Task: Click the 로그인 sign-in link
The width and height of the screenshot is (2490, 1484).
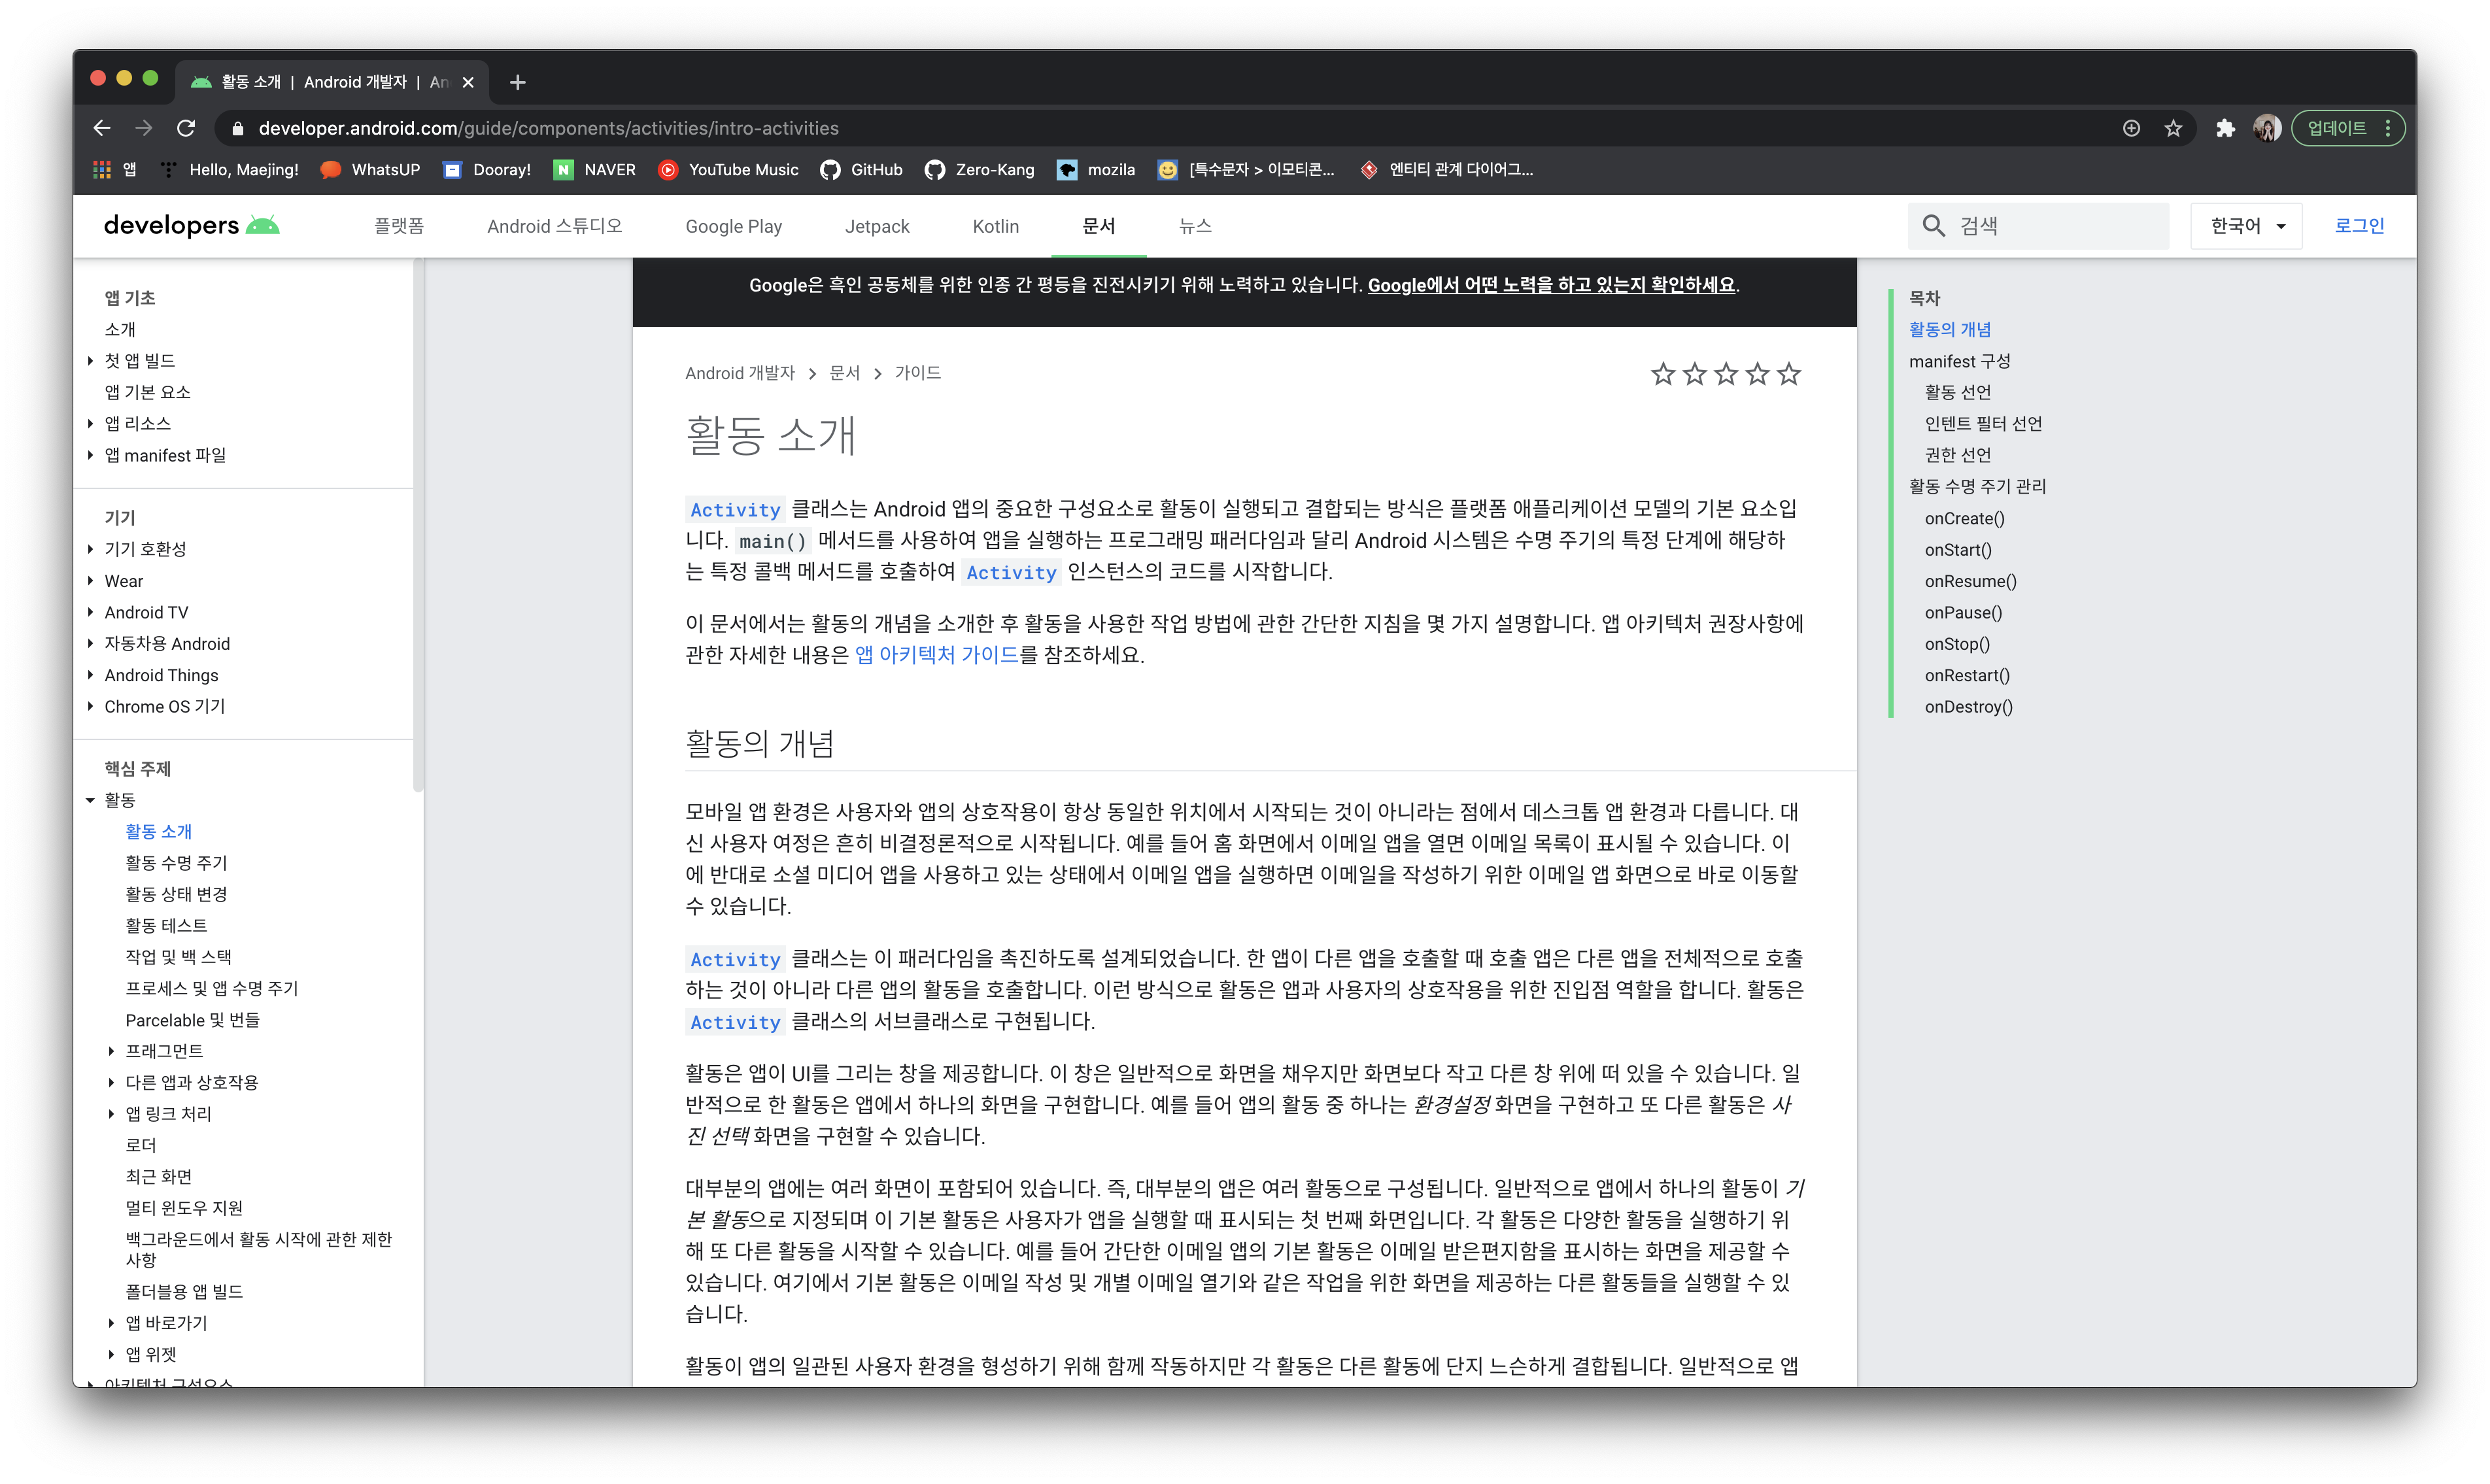Action: [x=2359, y=226]
